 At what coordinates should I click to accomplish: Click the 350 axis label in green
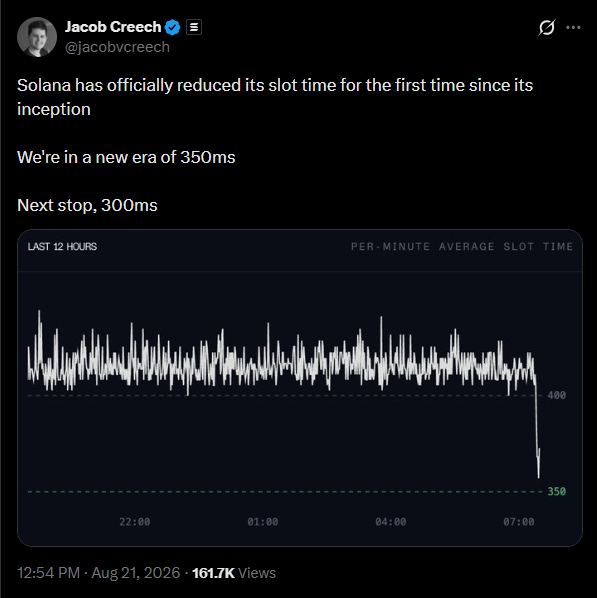[x=557, y=492]
